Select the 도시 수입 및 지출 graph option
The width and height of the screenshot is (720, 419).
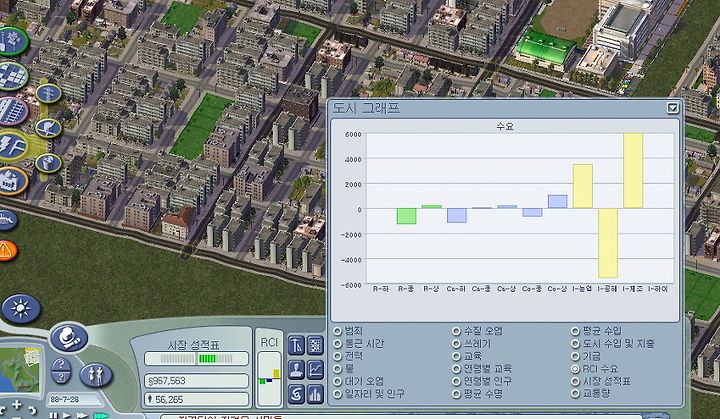(575, 344)
